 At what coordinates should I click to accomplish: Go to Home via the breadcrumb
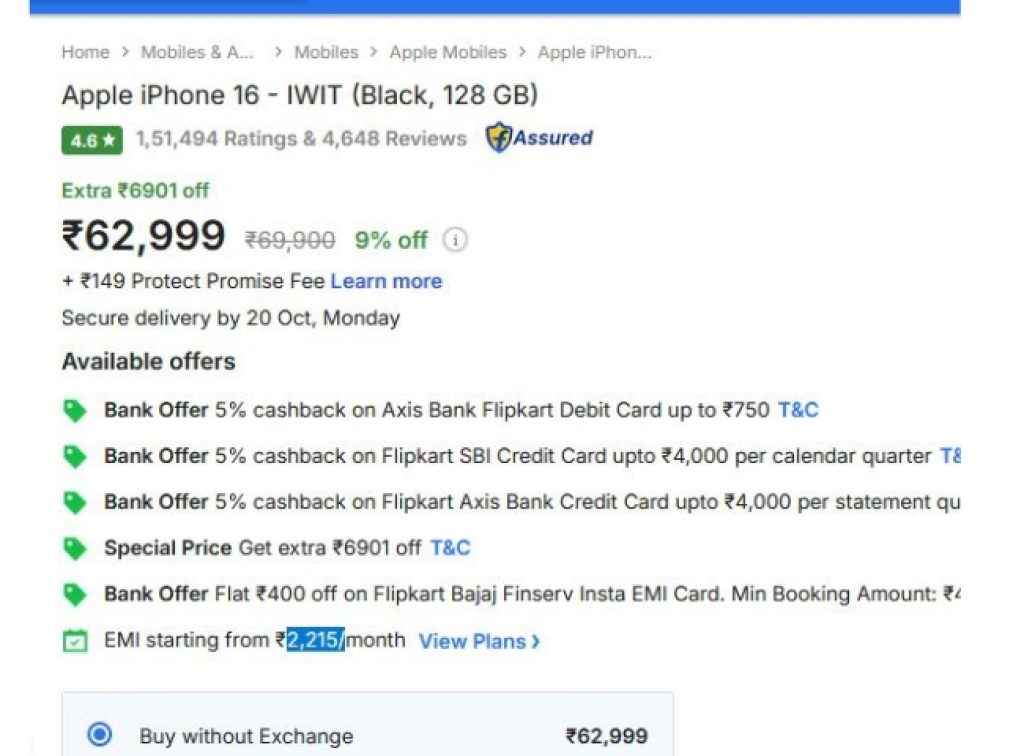[x=85, y=52]
